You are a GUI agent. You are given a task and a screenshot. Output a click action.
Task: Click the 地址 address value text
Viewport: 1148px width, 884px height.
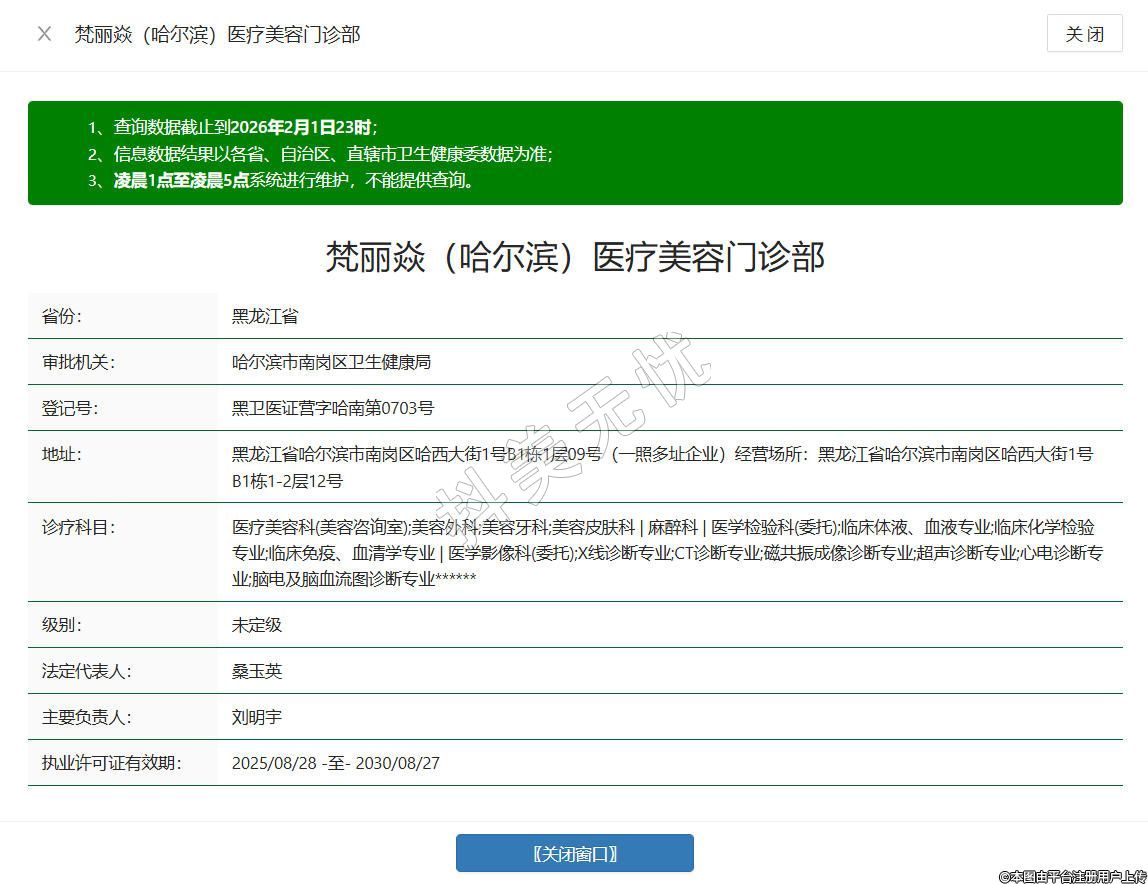[662, 467]
